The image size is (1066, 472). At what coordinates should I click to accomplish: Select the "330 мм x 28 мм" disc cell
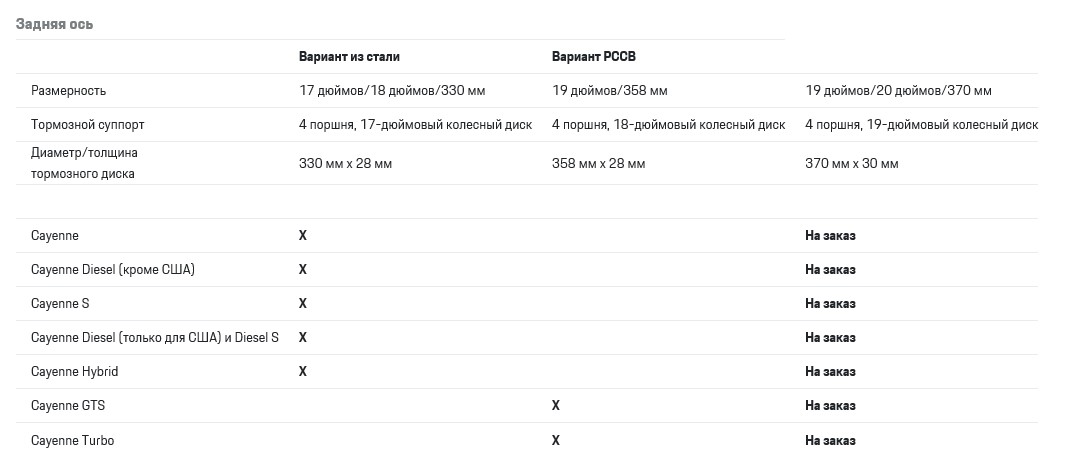(x=346, y=163)
